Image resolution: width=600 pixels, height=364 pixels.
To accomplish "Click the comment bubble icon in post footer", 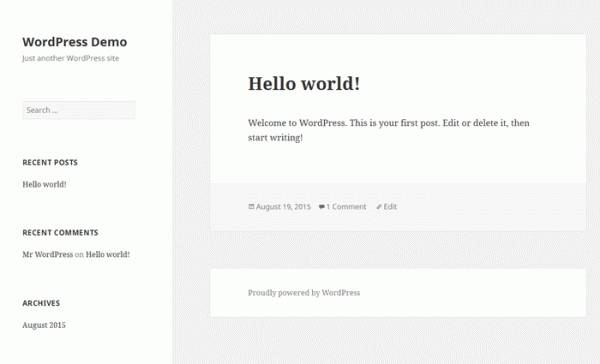I will (x=322, y=207).
